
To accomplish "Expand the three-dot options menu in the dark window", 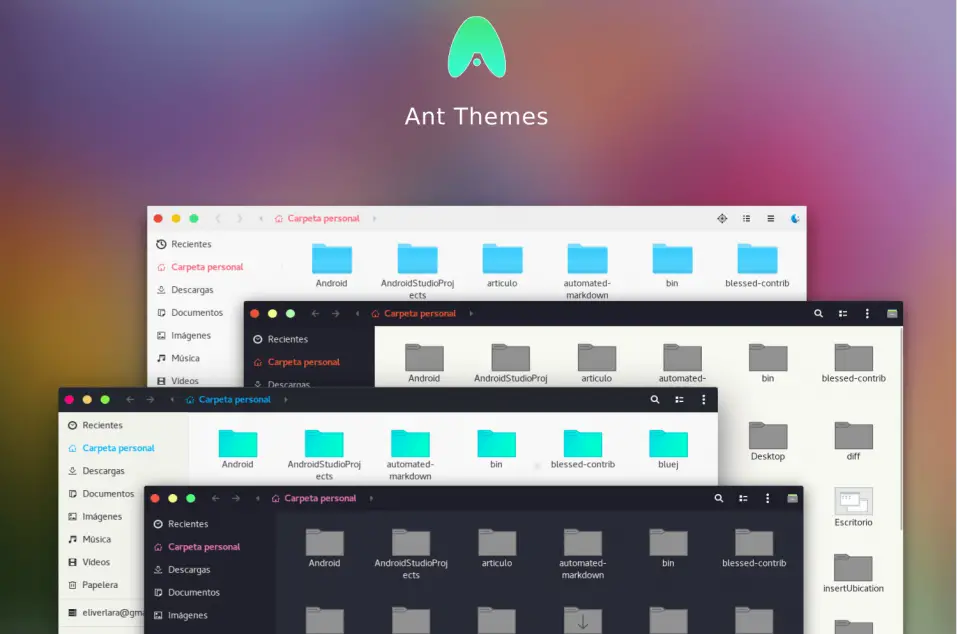I will 866,313.
